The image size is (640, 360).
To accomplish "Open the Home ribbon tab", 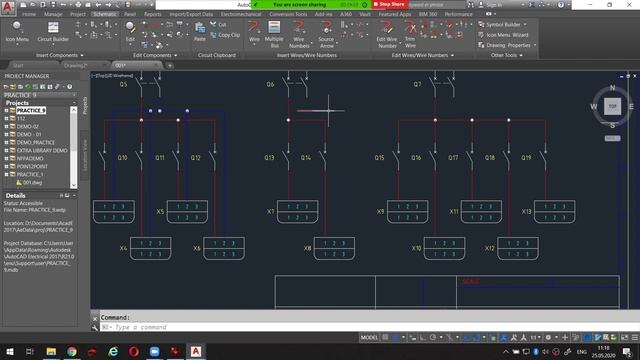I will (x=29, y=14).
